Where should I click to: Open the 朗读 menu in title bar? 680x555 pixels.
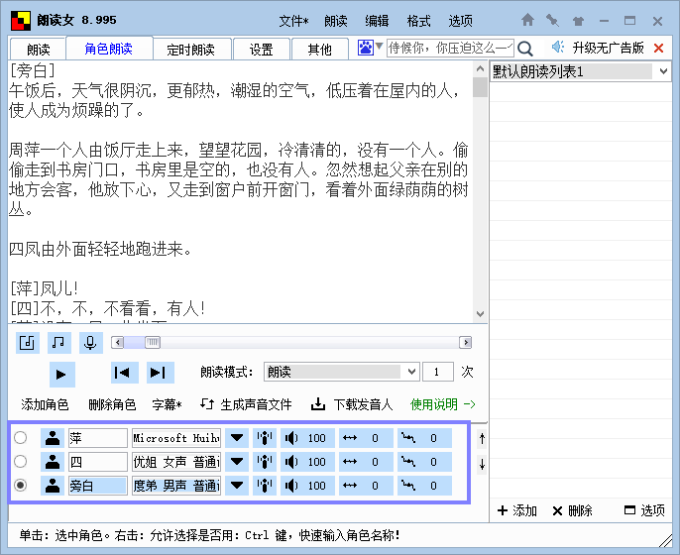pos(336,21)
